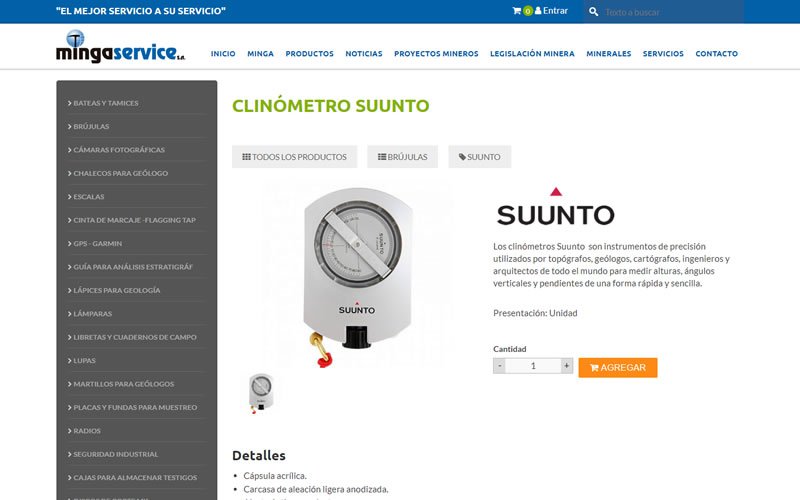Go to Proyectos Mineros menu

(x=436, y=54)
